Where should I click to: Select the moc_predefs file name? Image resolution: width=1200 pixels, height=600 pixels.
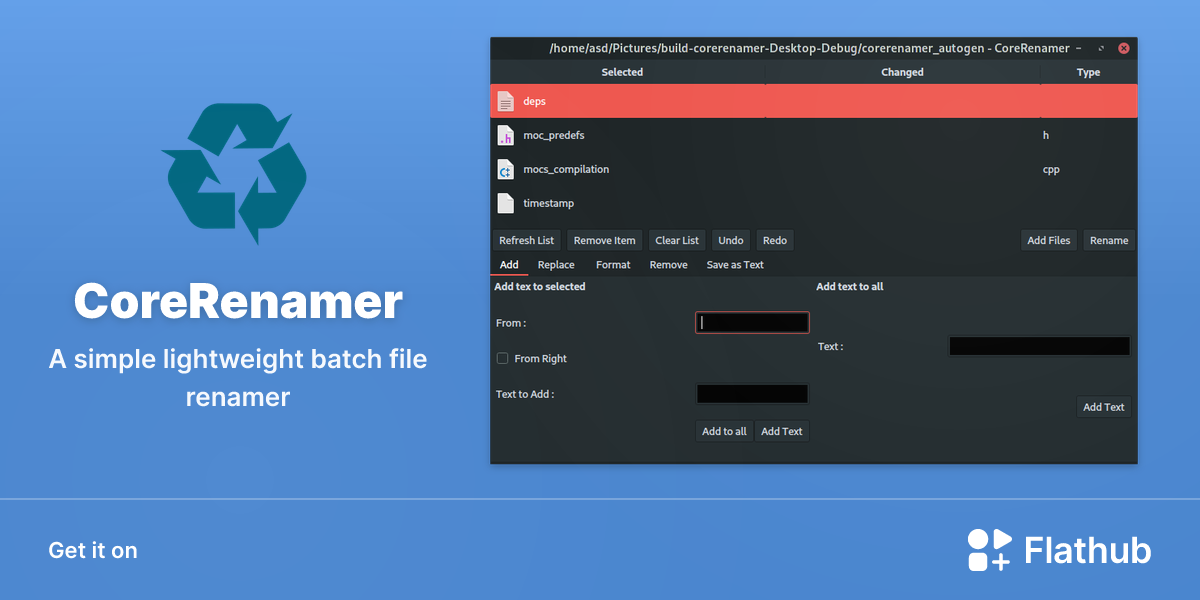click(x=554, y=135)
